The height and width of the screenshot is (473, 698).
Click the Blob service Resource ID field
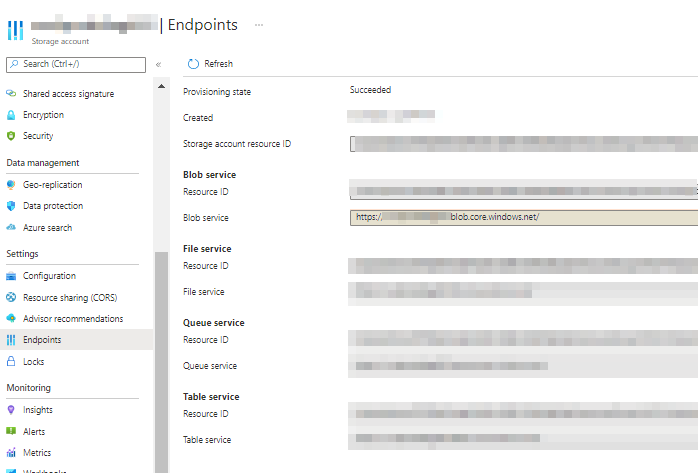coord(524,190)
